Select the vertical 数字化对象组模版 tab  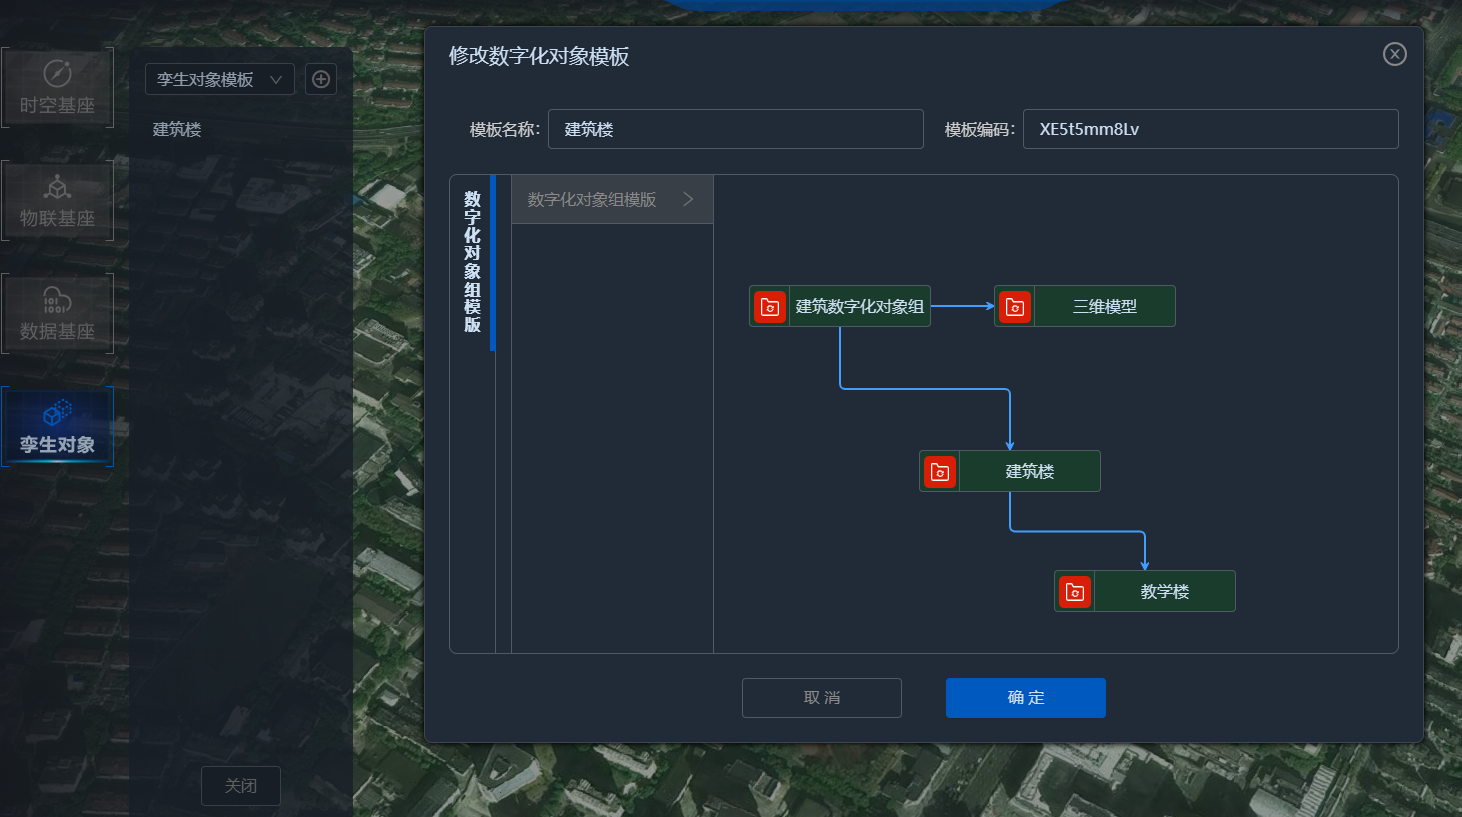pyautogui.click(x=473, y=263)
